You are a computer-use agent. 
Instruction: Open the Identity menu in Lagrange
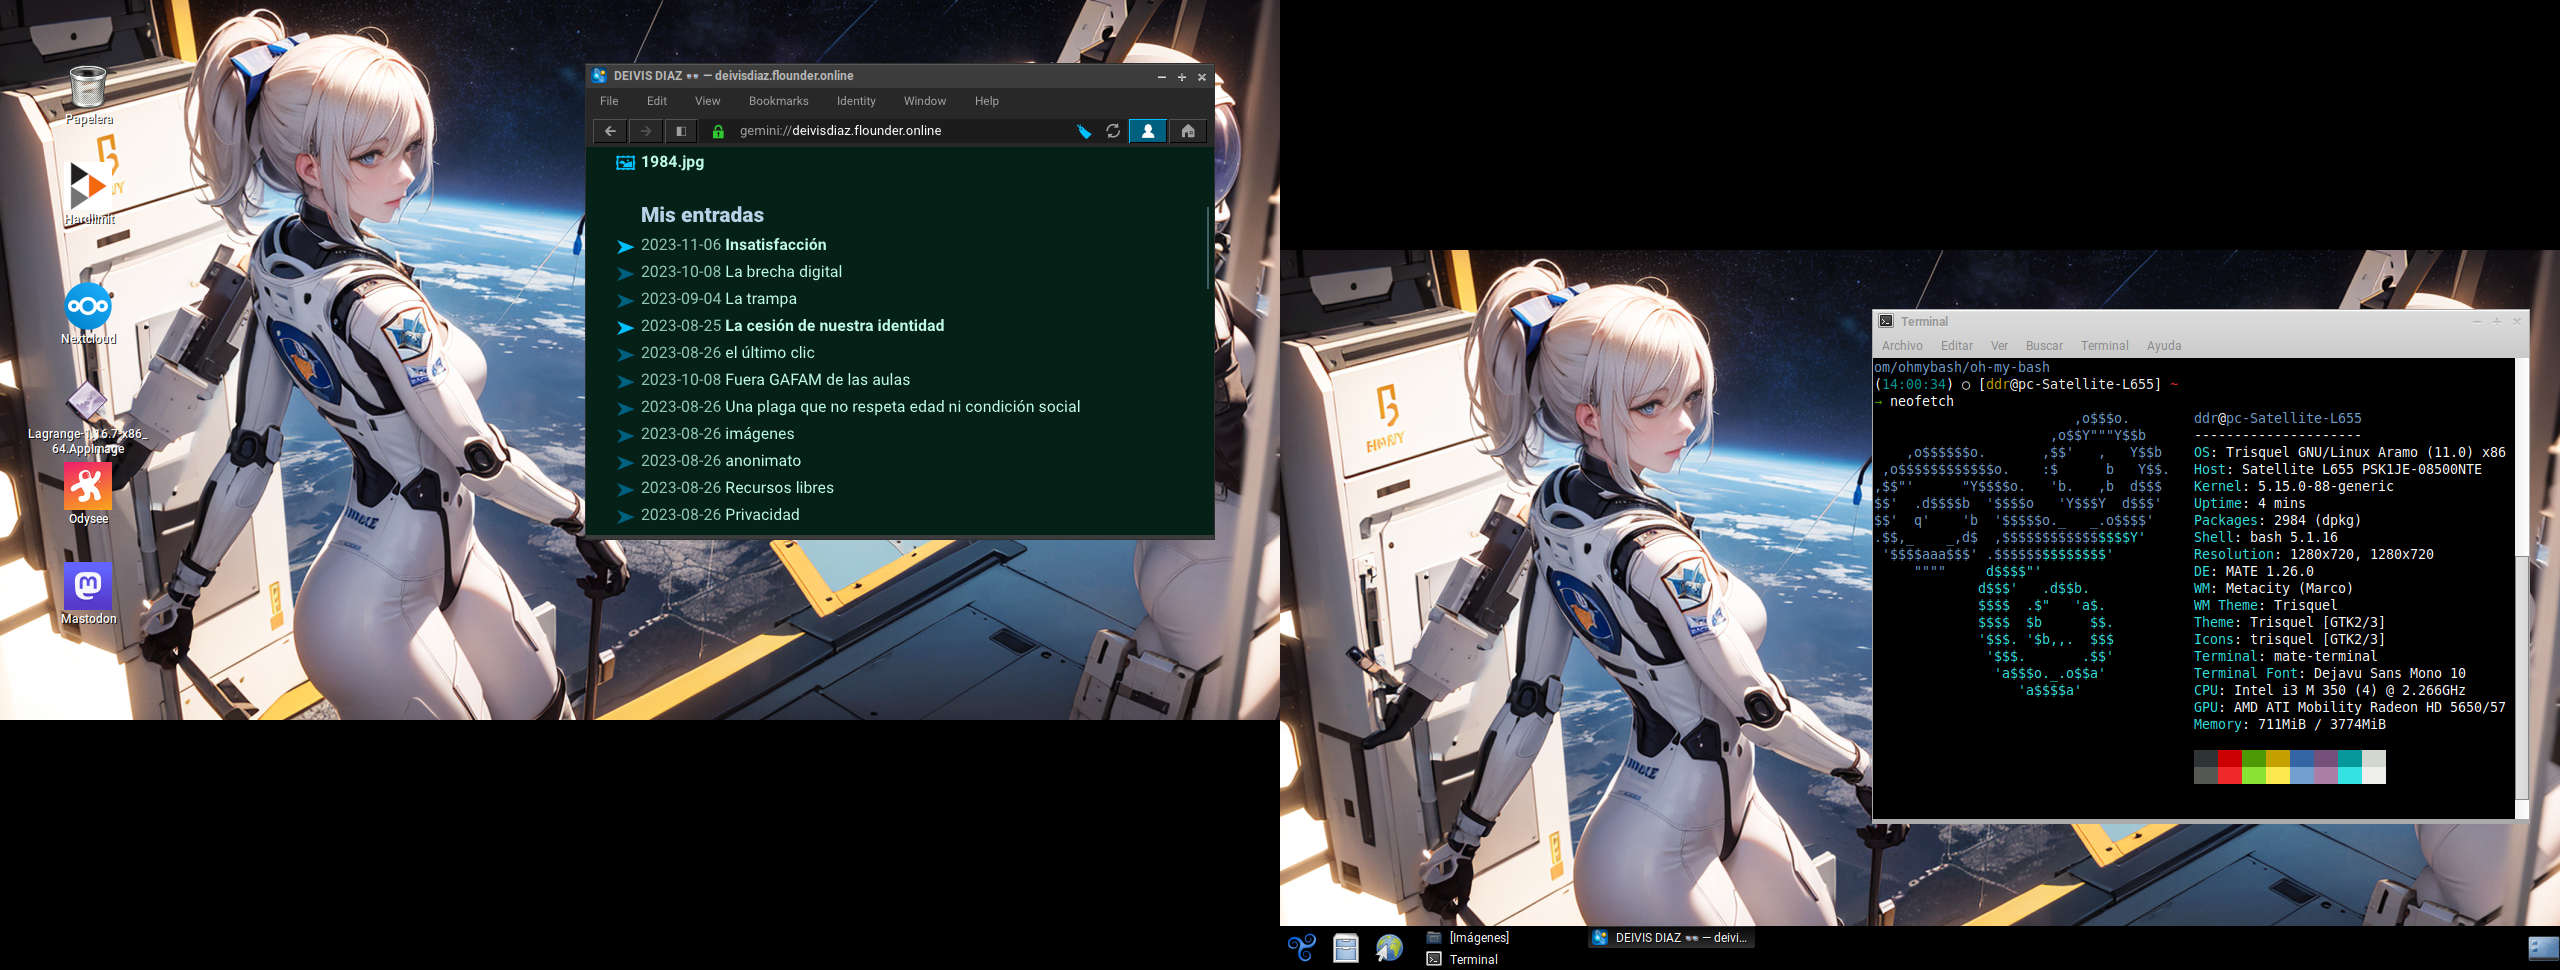tap(856, 101)
